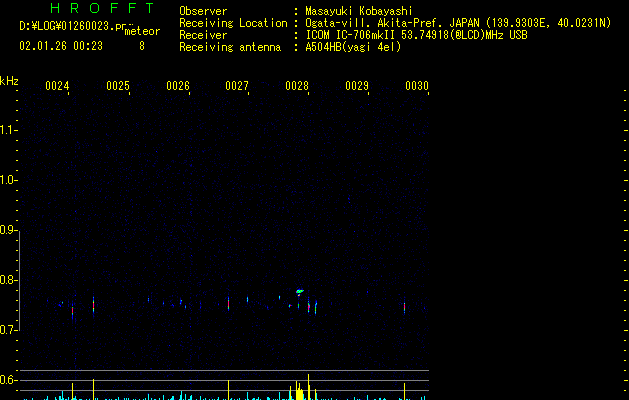Viewport: 629px width, 400px height.
Task: Click the 0027 time marker
Action: pyautogui.click(x=237, y=86)
